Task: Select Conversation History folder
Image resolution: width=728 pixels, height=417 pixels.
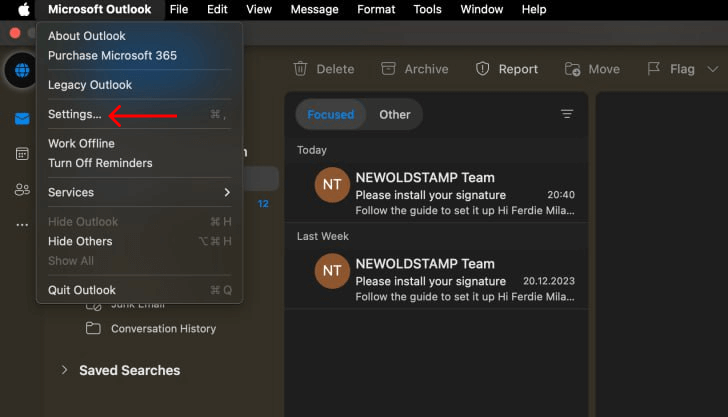Action: point(163,328)
